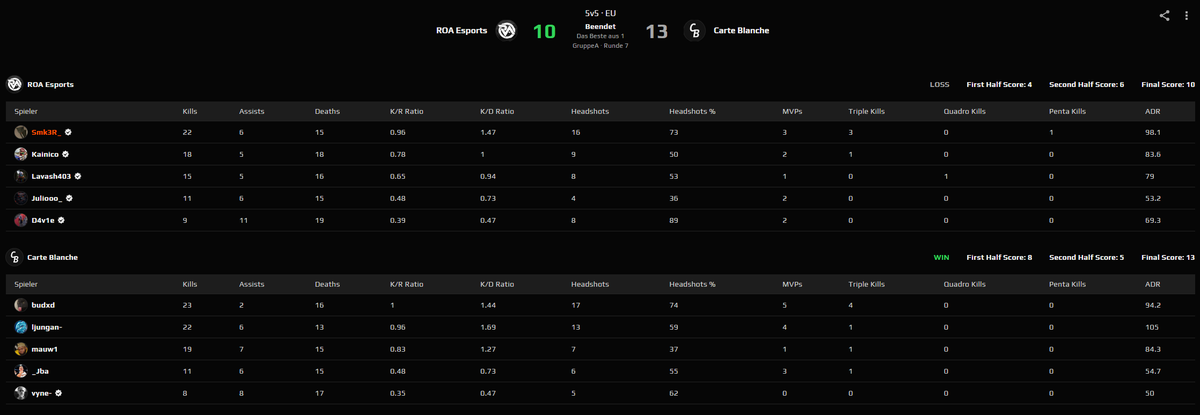Click ROA Esports logo beside score 10
This screenshot has height=415, width=1200.
pyautogui.click(x=507, y=31)
